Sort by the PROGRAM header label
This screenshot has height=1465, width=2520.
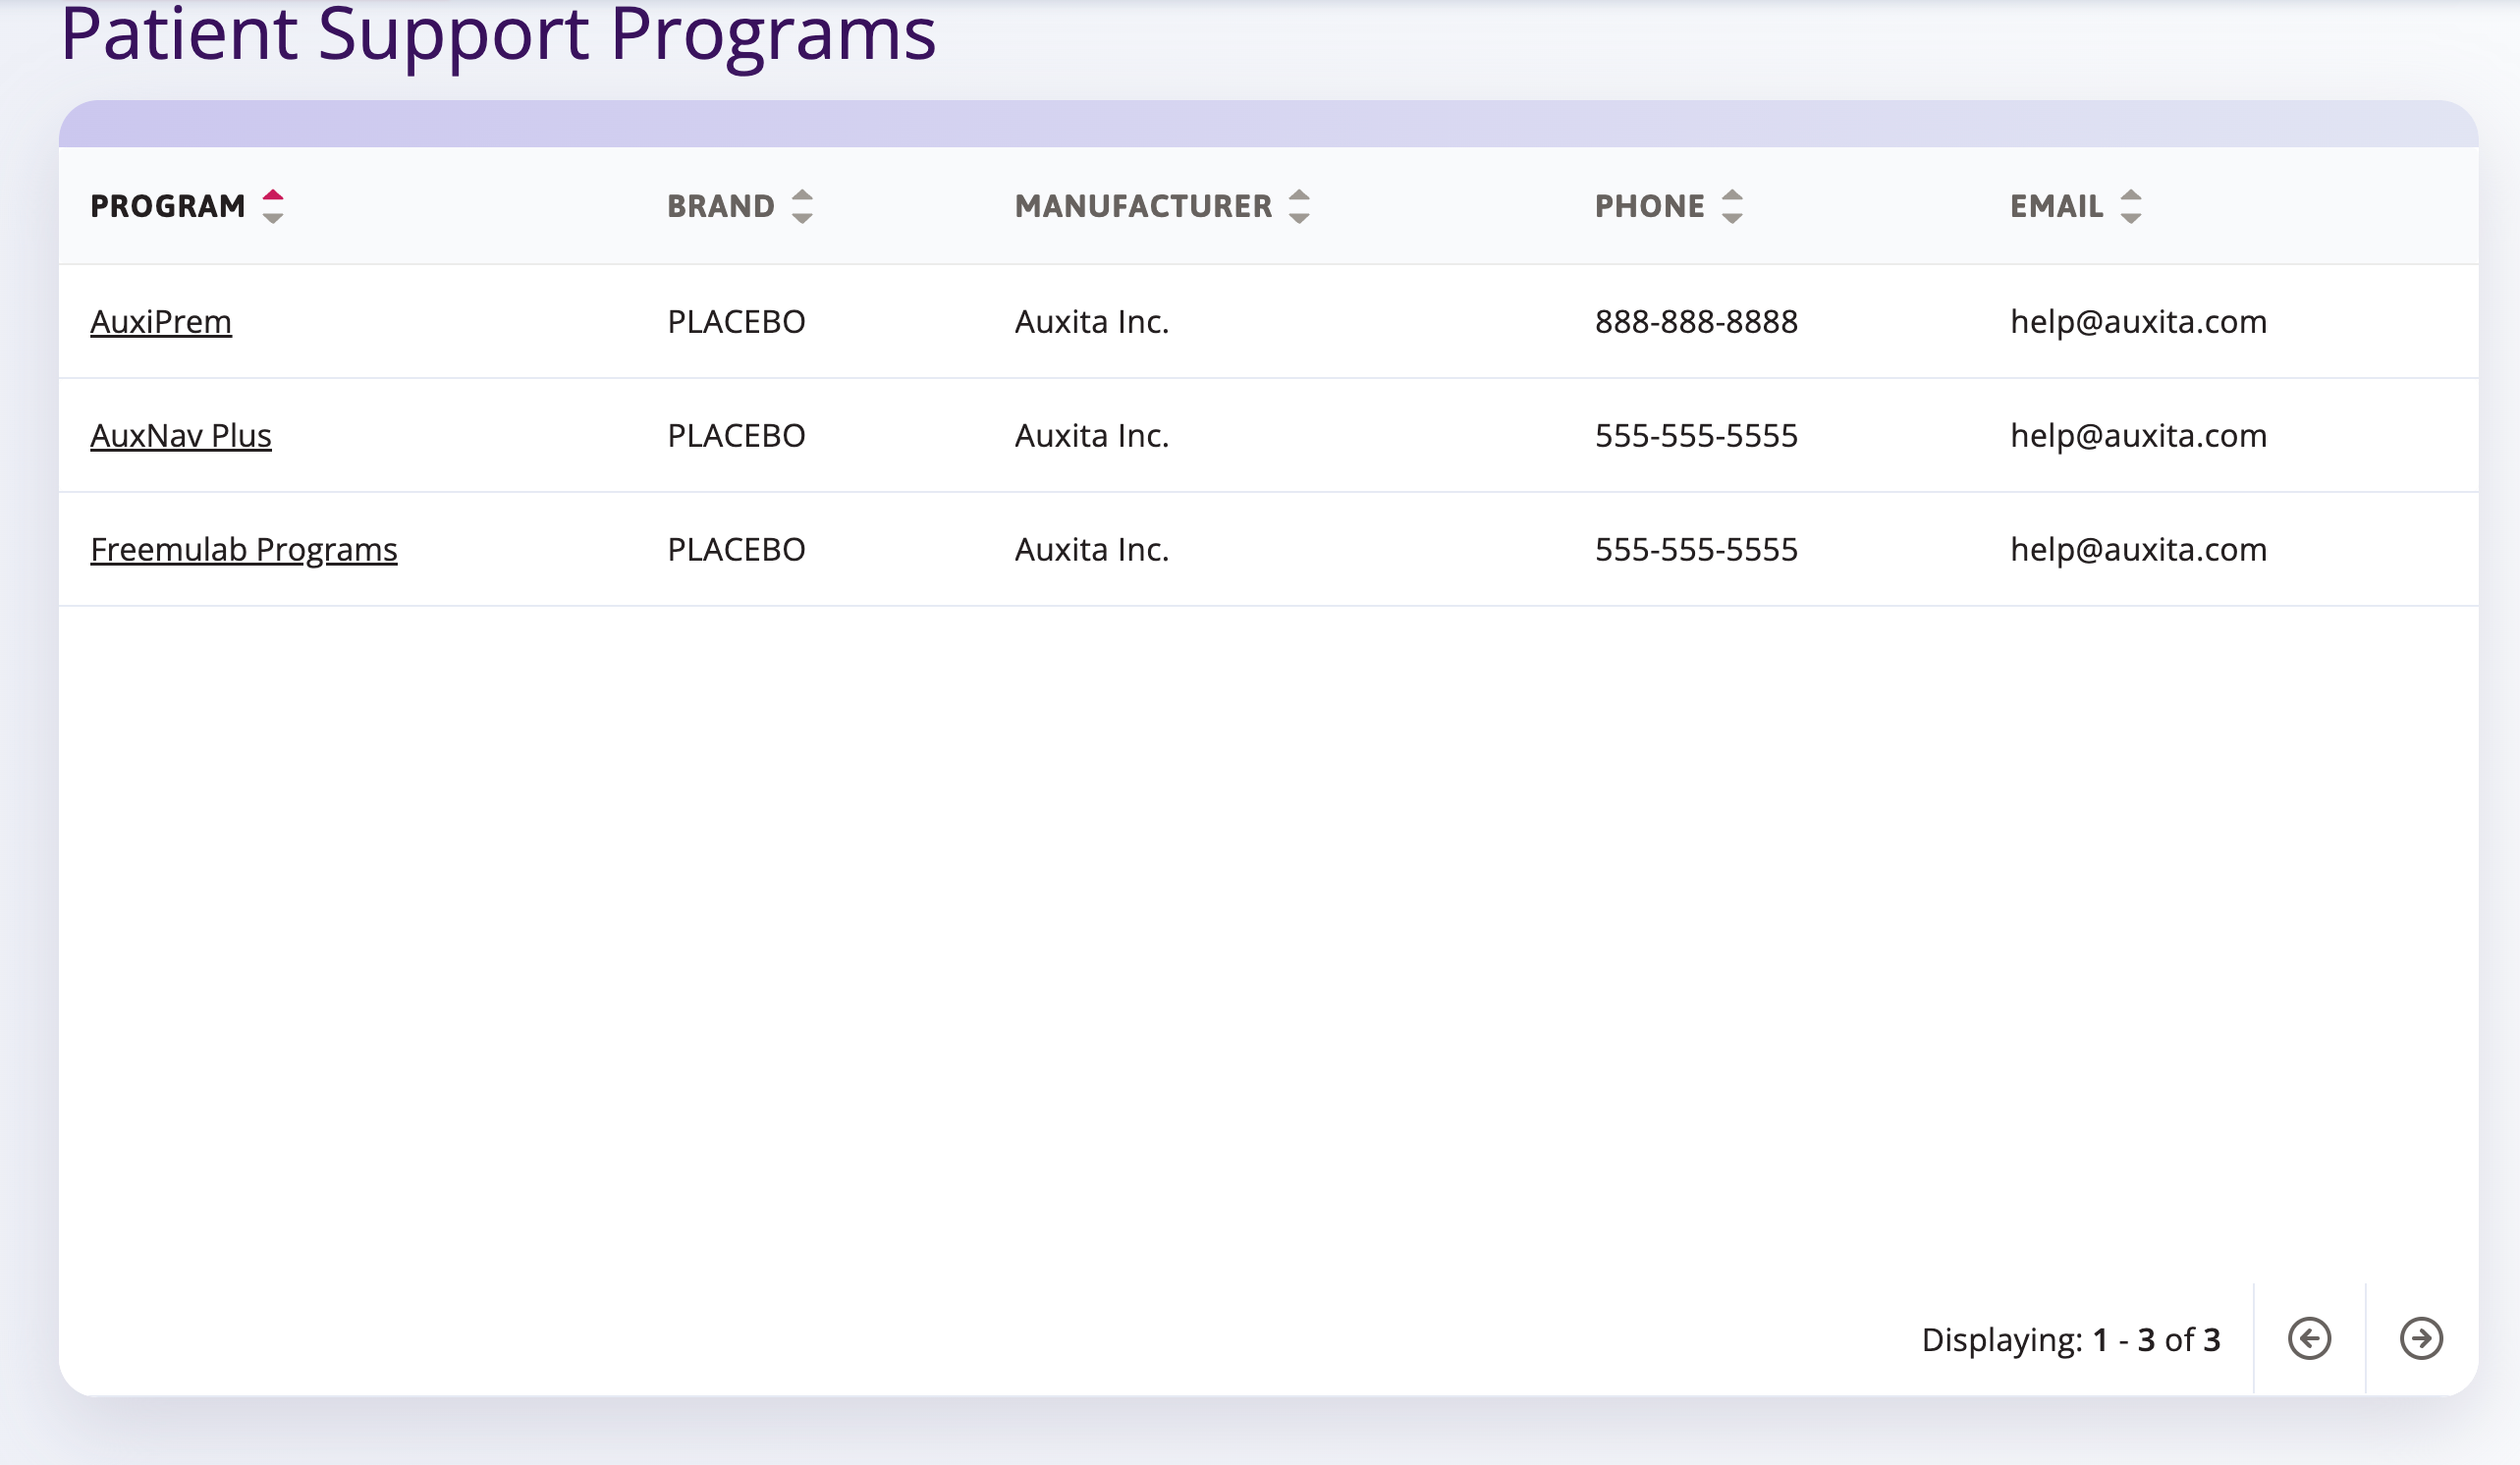[168, 206]
